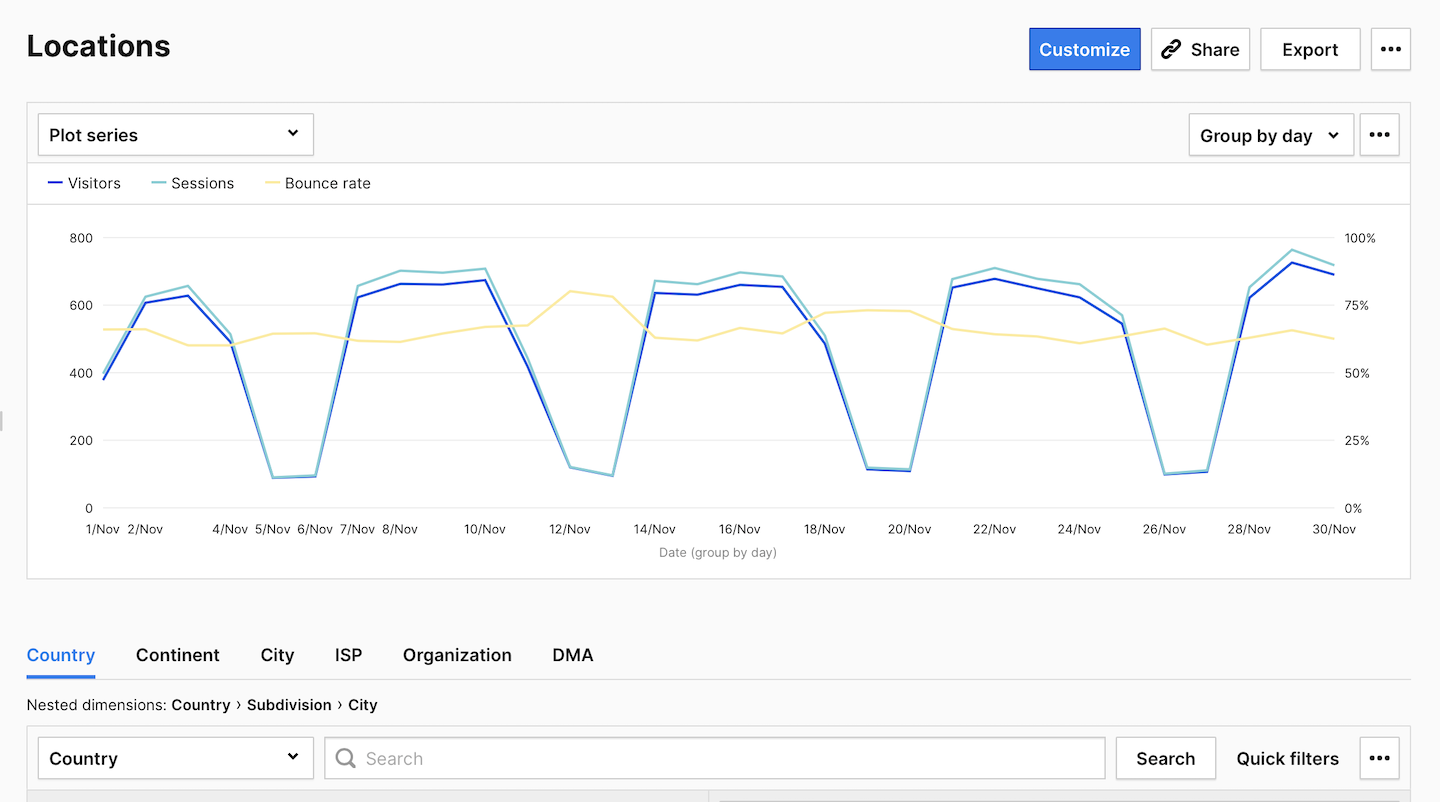The width and height of the screenshot is (1440, 802).
Task: Click the magnifier icon in the search field
Action: (x=346, y=758)
